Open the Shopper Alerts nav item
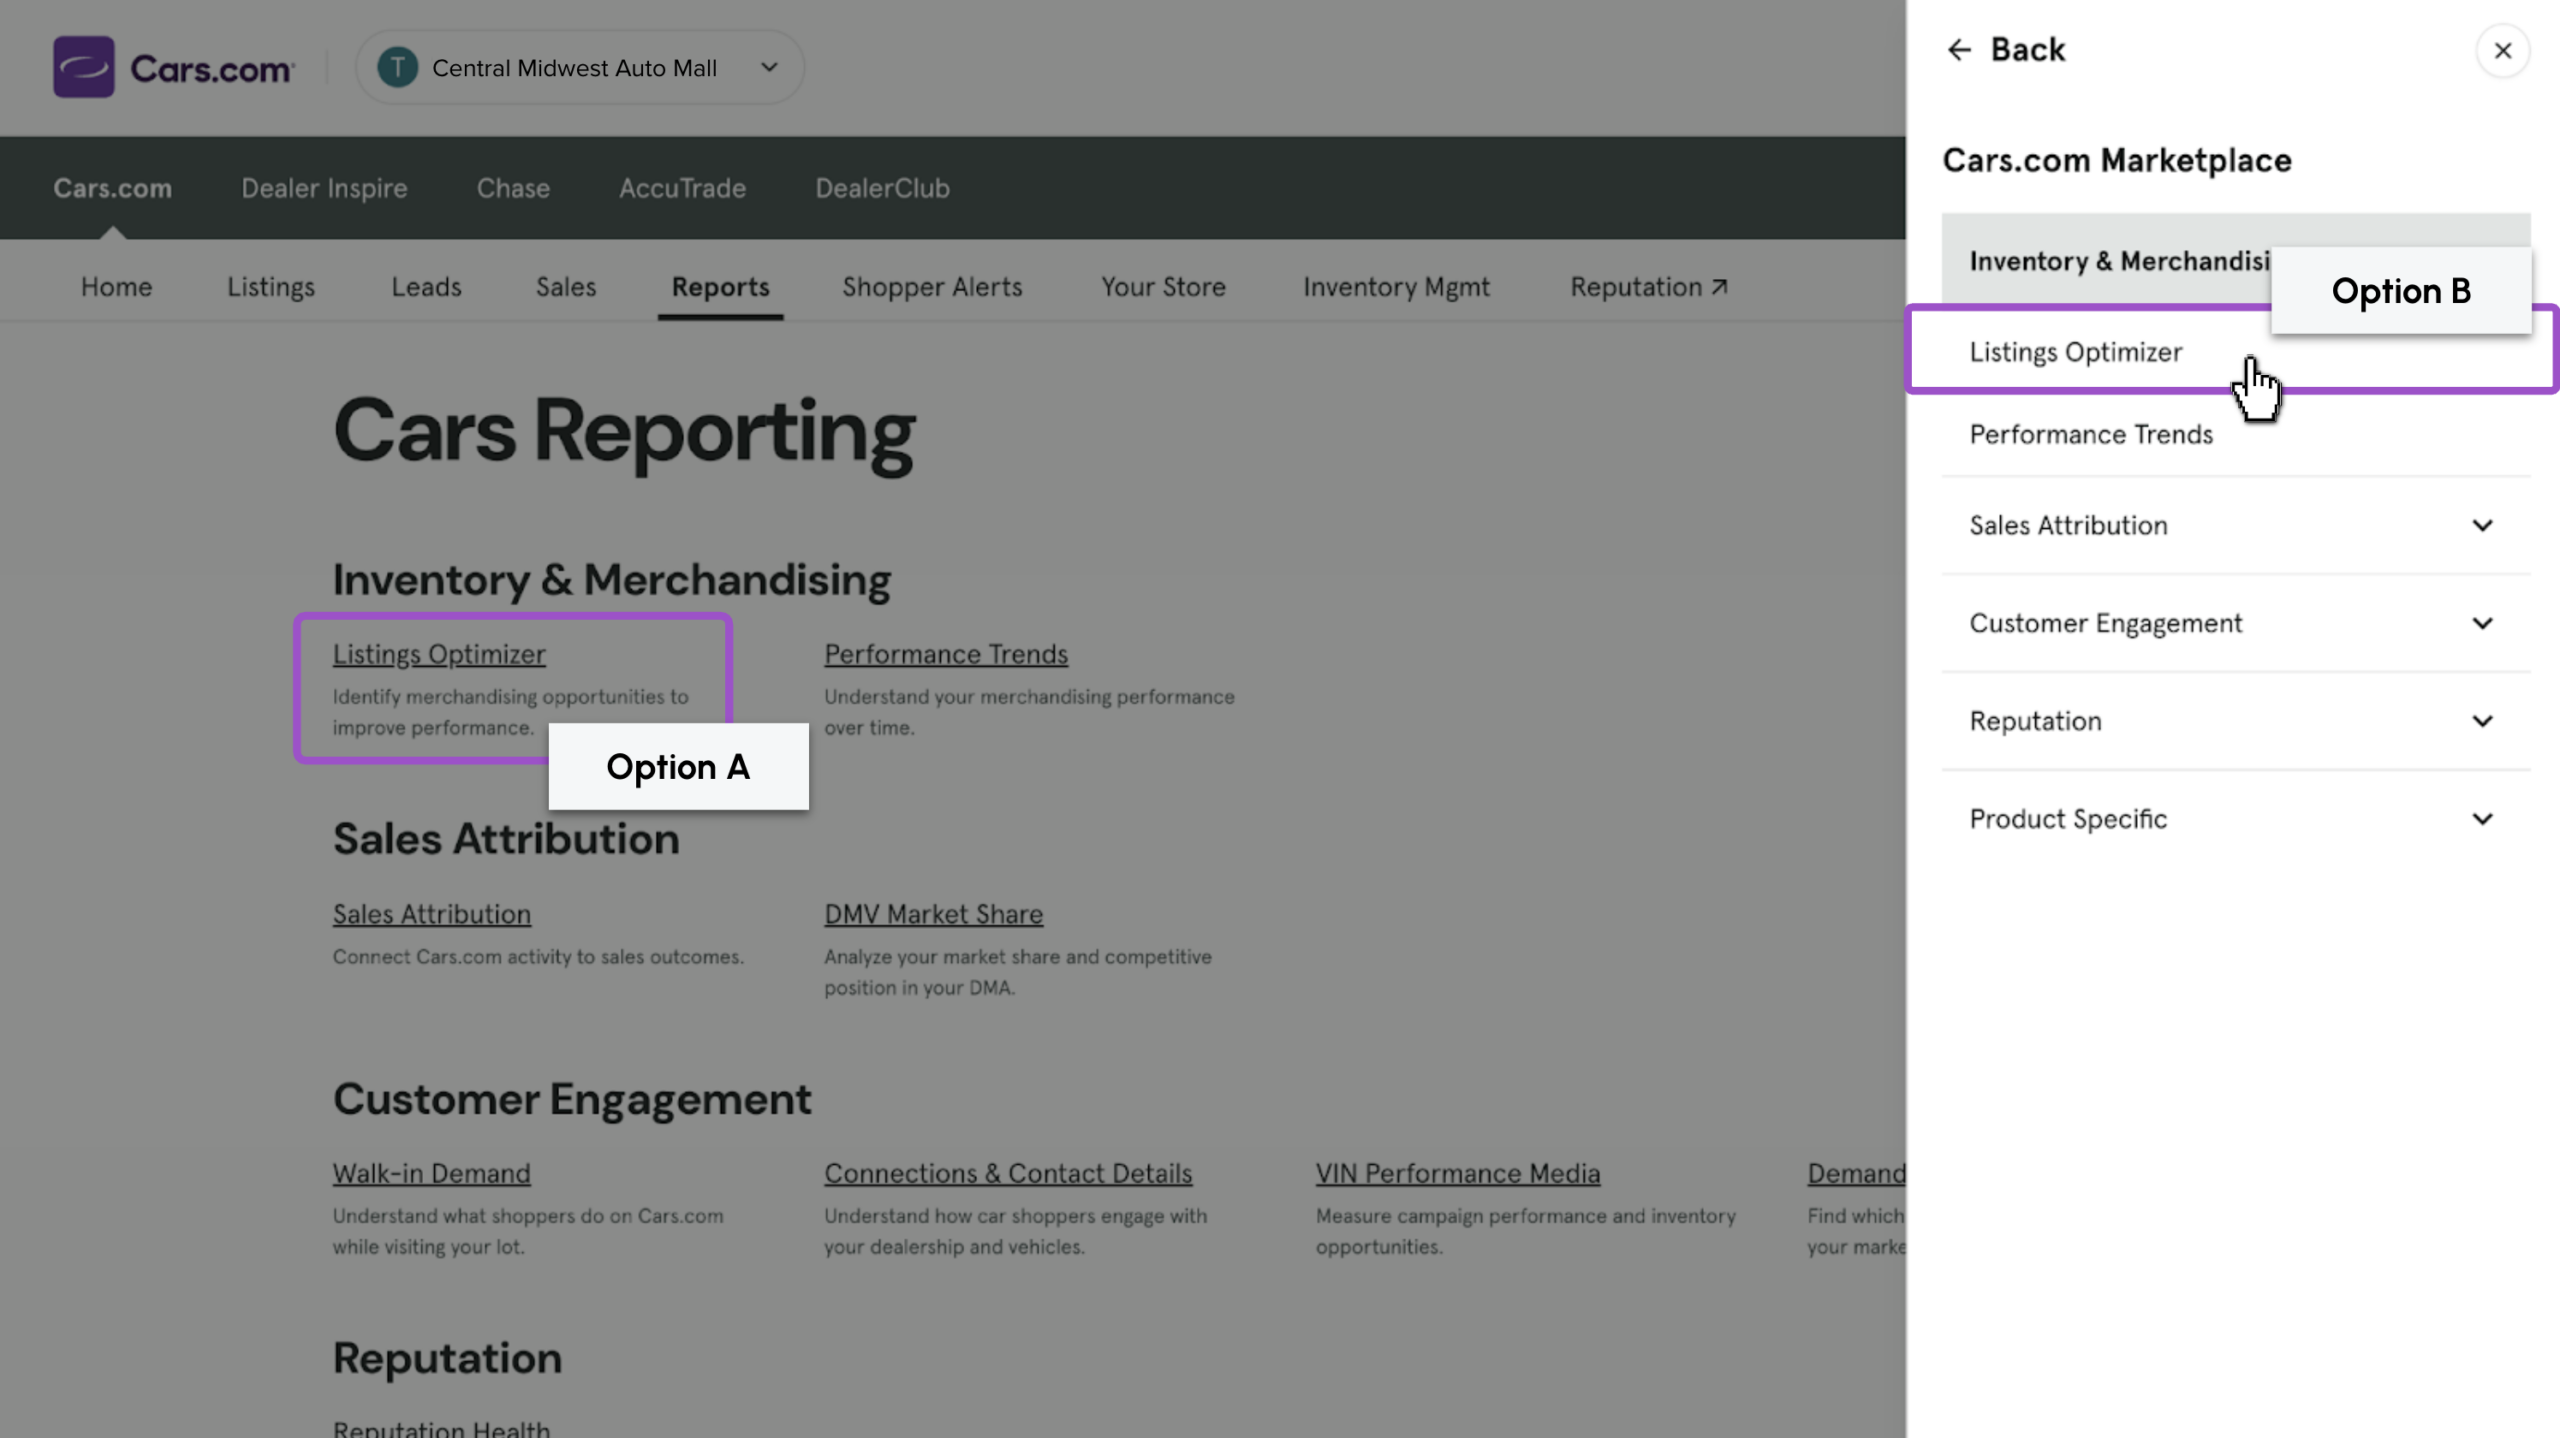The image size is (2560, 1438). [932, 287]
